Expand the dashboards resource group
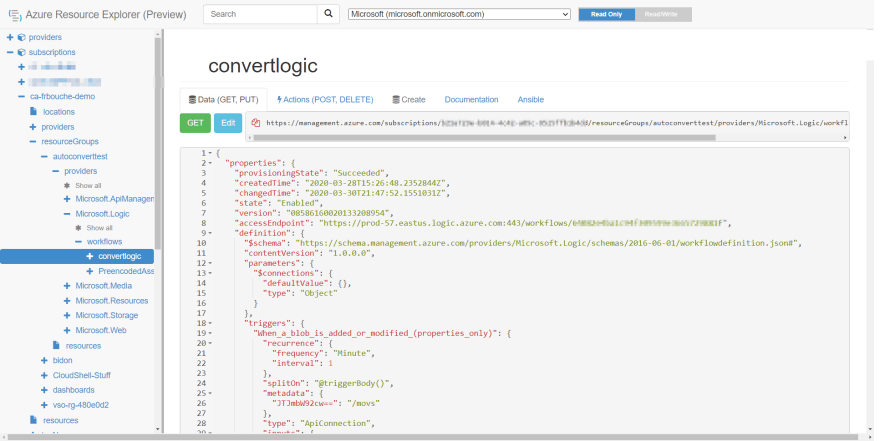Image resolution: width=880 pixels, height=441 pixels. point(44,390)
